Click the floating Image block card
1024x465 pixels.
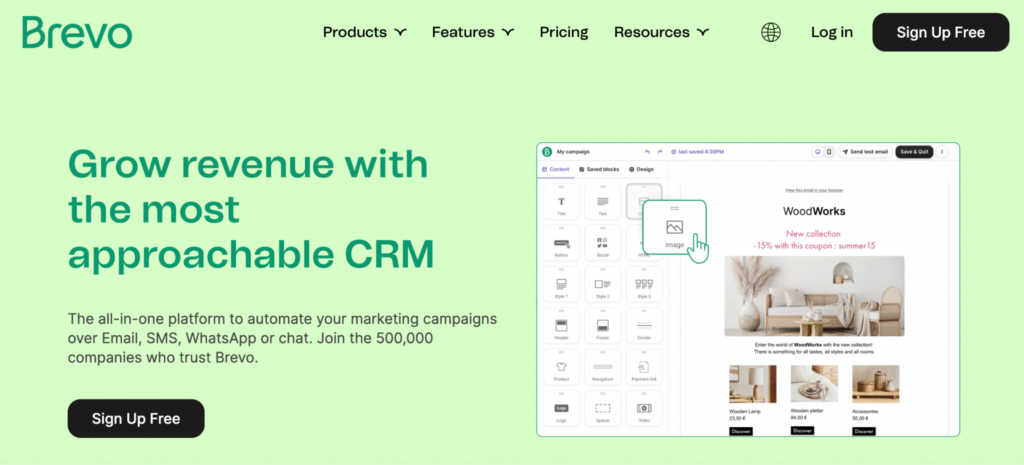click(675, 227)
